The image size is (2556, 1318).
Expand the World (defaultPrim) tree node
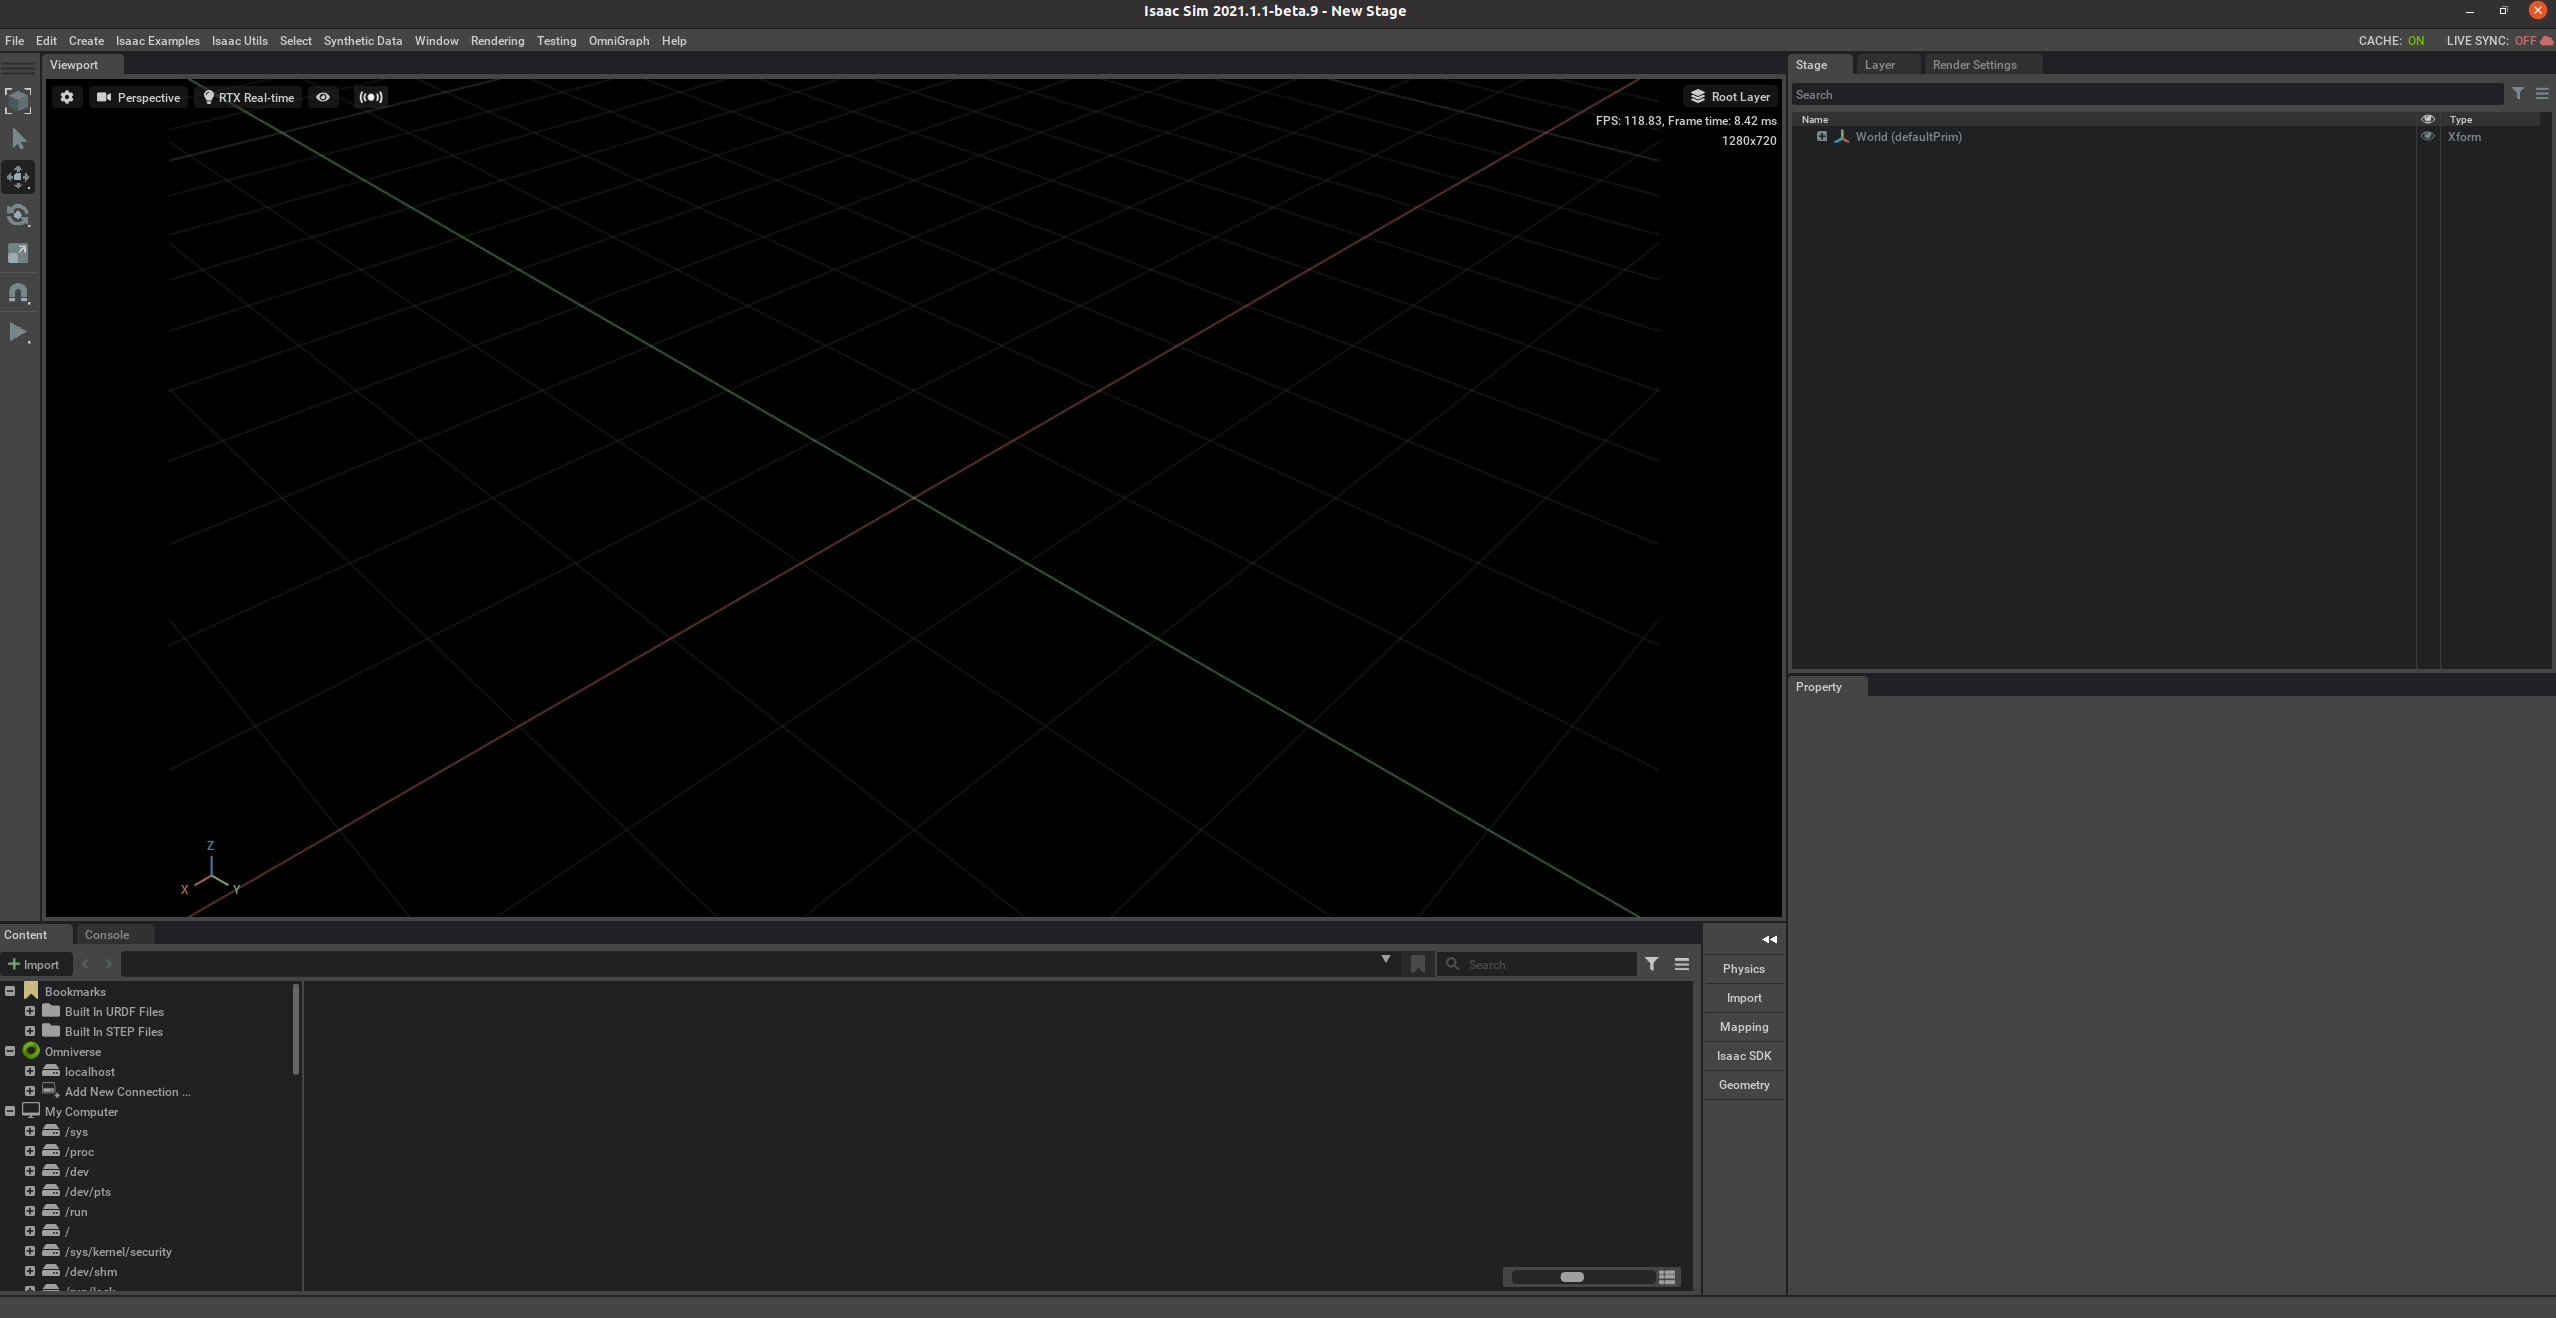coord(1822,137)
